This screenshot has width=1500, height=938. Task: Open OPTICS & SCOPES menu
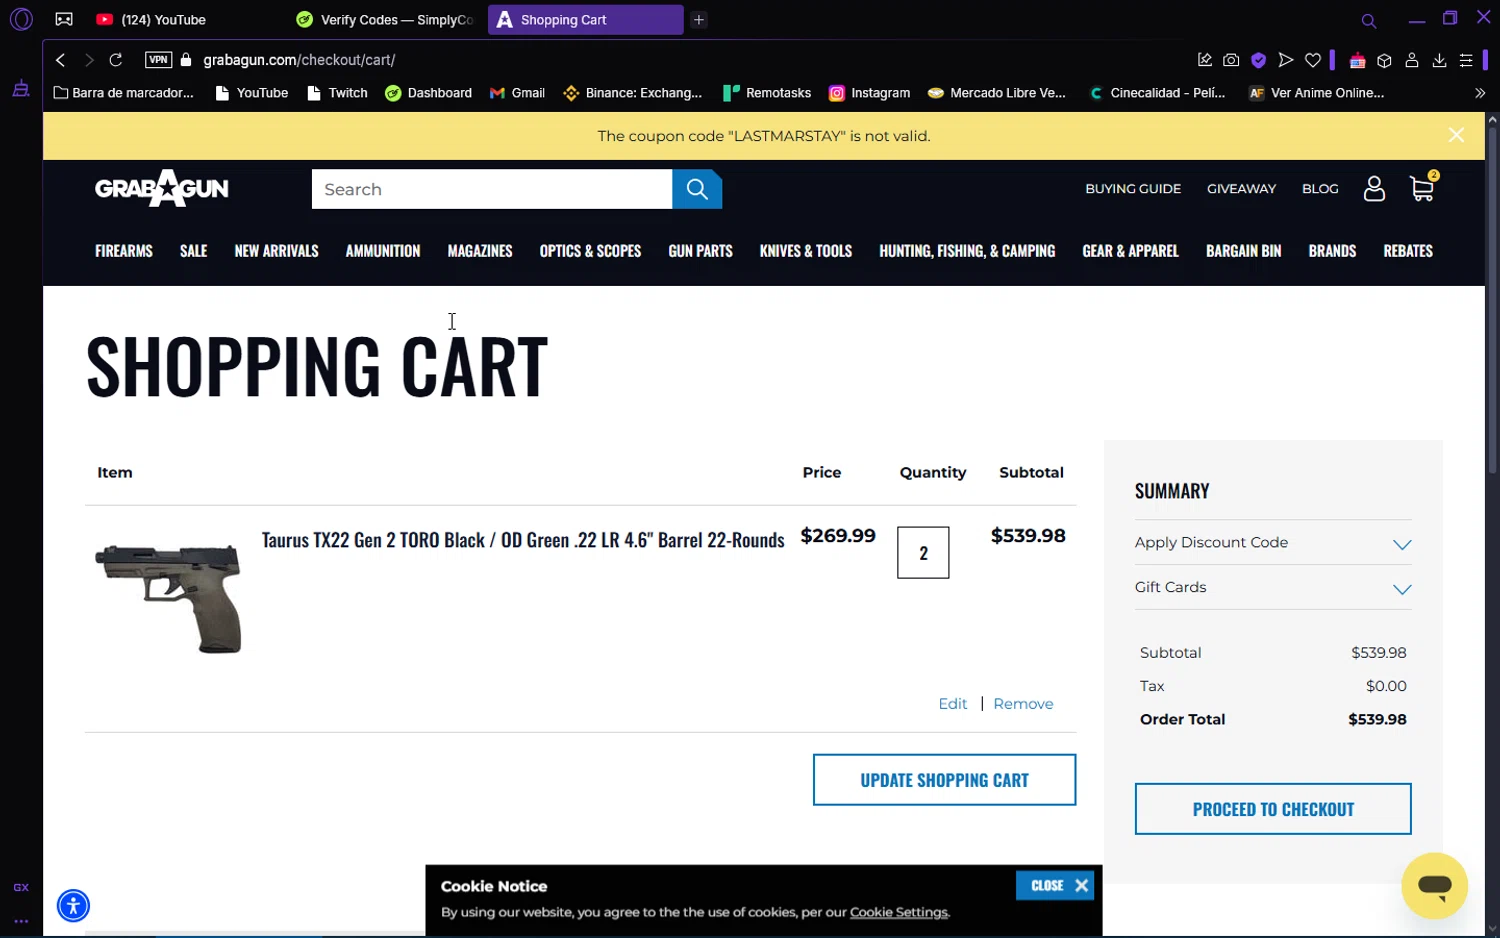point(590,251)
